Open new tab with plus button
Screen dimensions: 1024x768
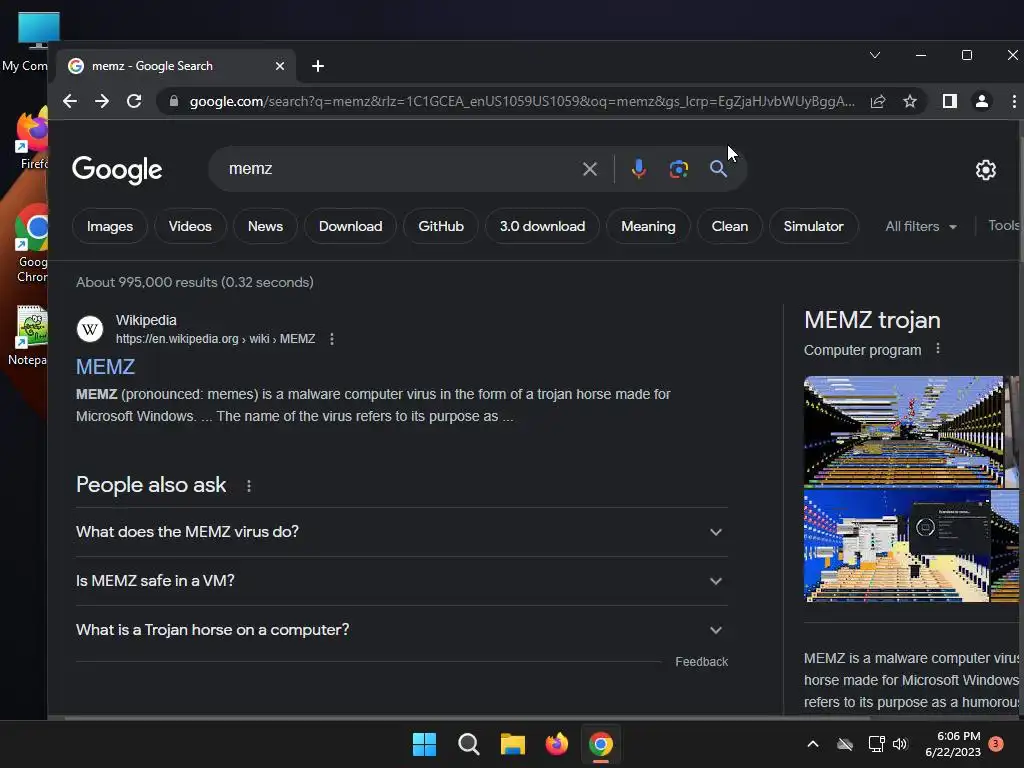click(318, 66)
